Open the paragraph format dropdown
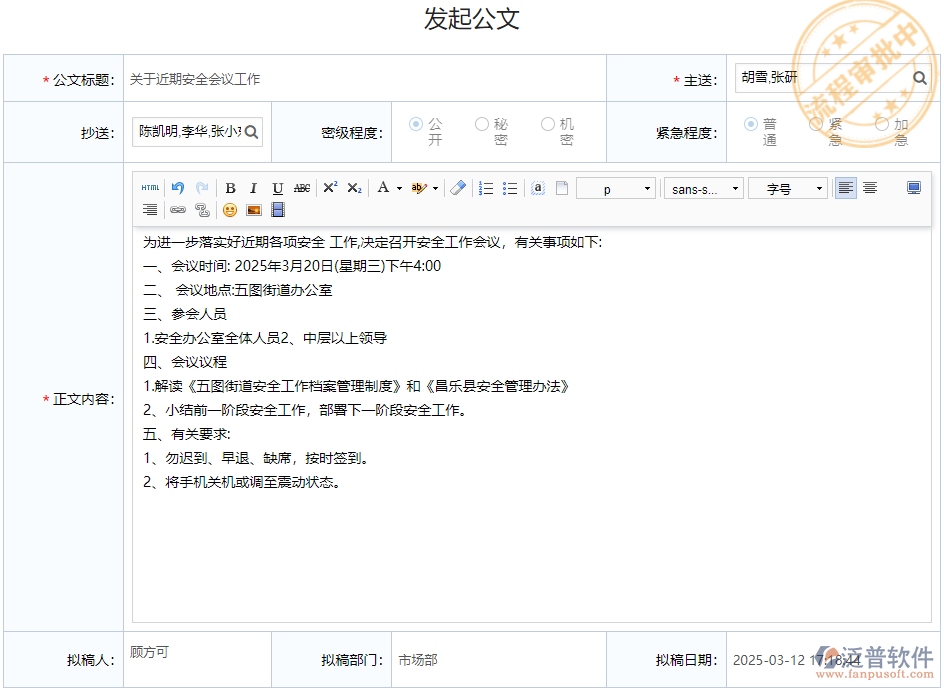 coord(615,188)
